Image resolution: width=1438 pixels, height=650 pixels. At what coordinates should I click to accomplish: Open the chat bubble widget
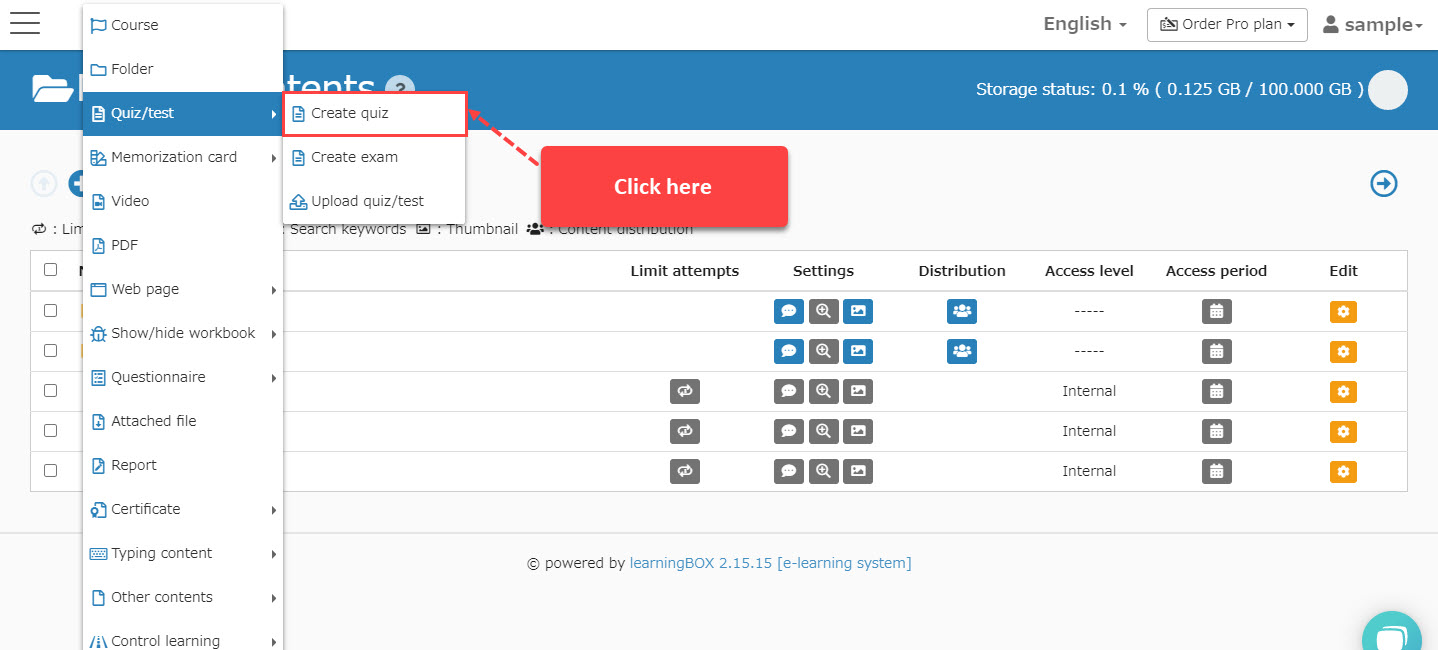coord(1391,636)
